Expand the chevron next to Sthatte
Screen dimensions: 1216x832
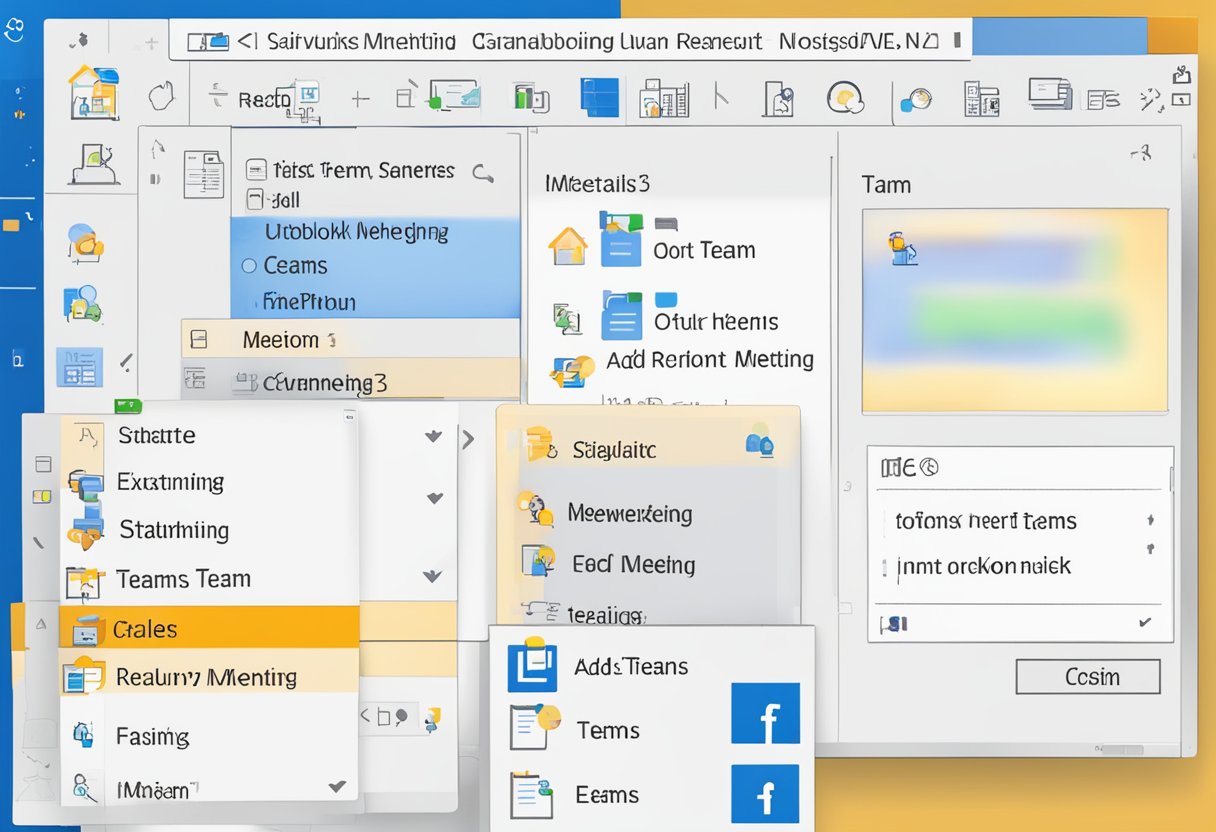[x=433, y=436]
